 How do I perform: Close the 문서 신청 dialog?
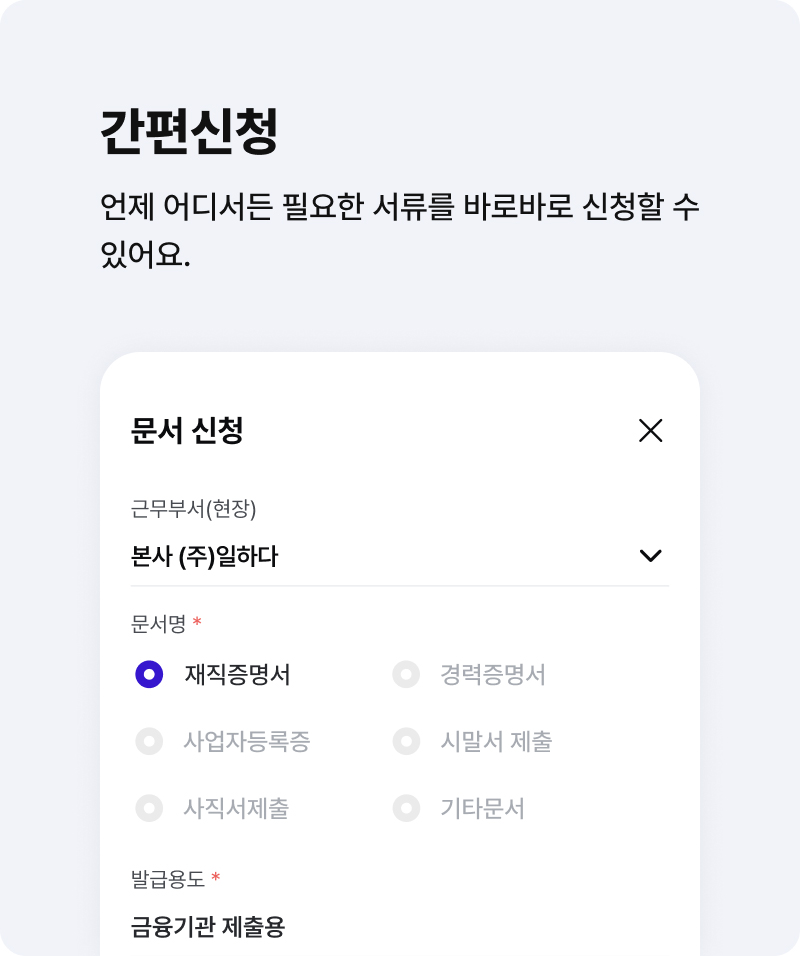tap(651, 431)
